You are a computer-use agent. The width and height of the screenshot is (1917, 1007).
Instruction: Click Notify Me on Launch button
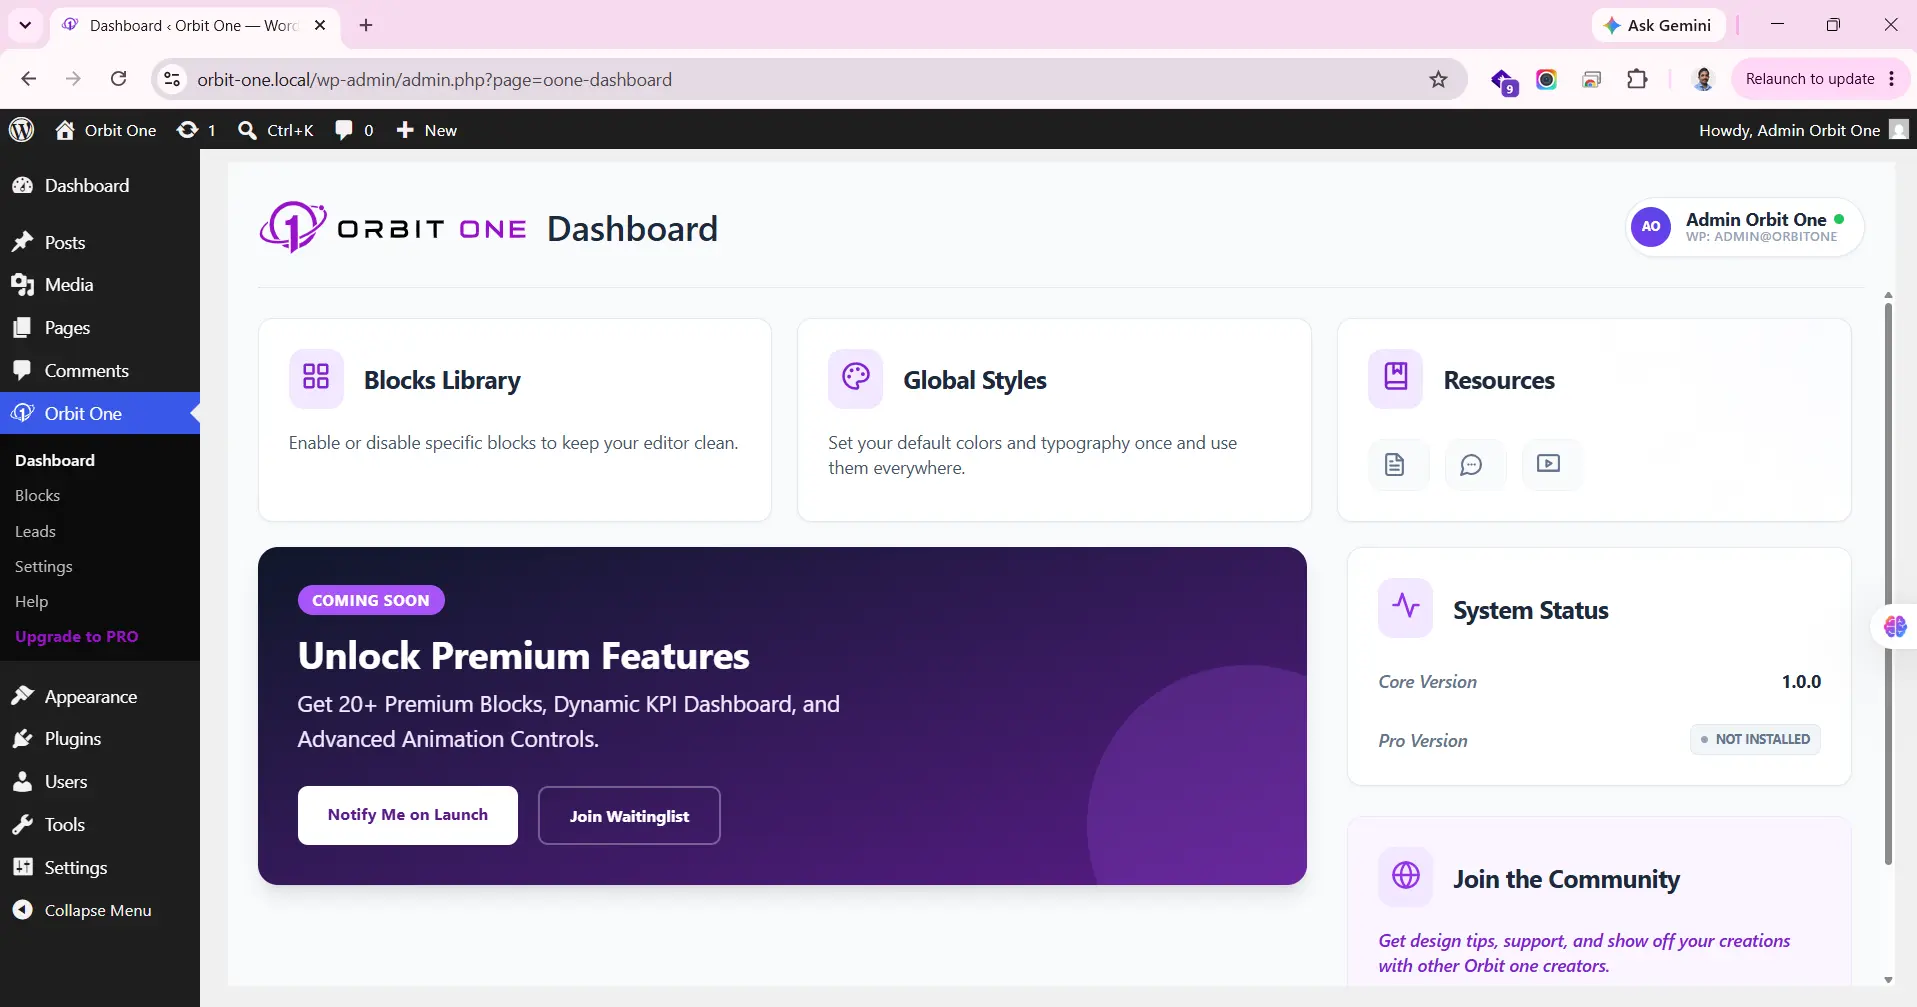point(408,815)
